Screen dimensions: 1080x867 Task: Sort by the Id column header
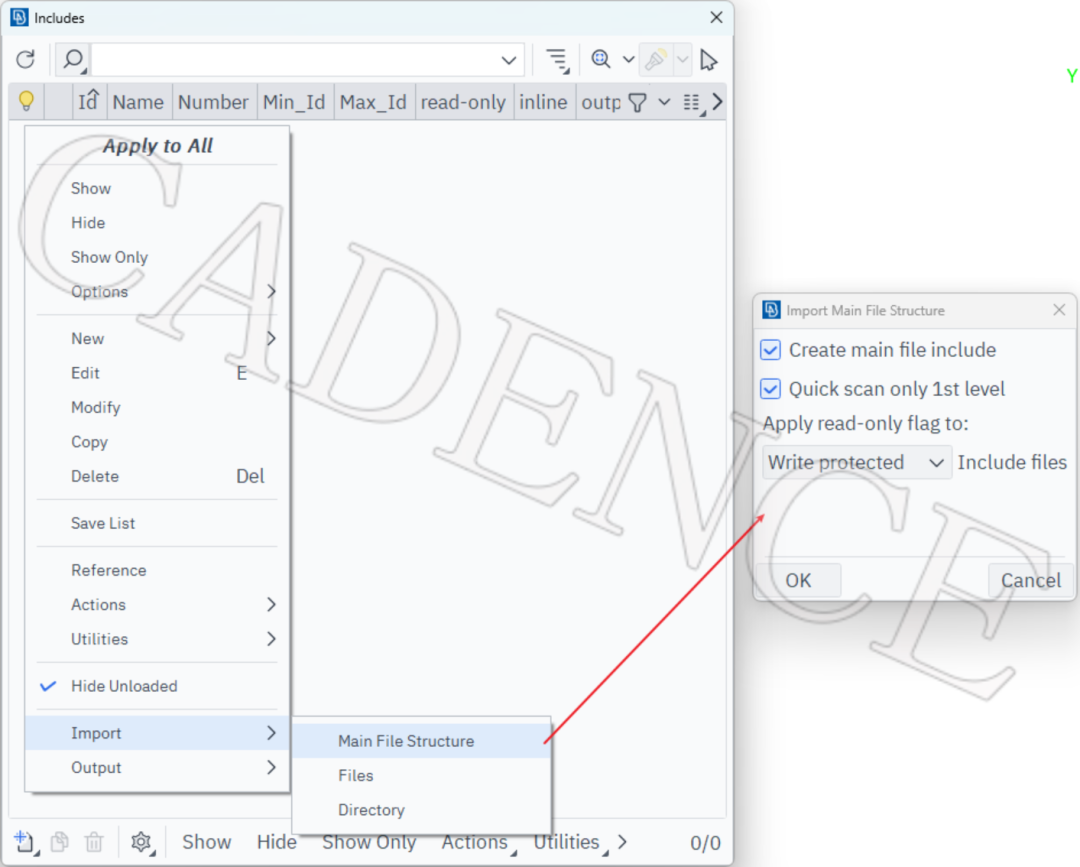pyautogui.click(x=90, y=102)
